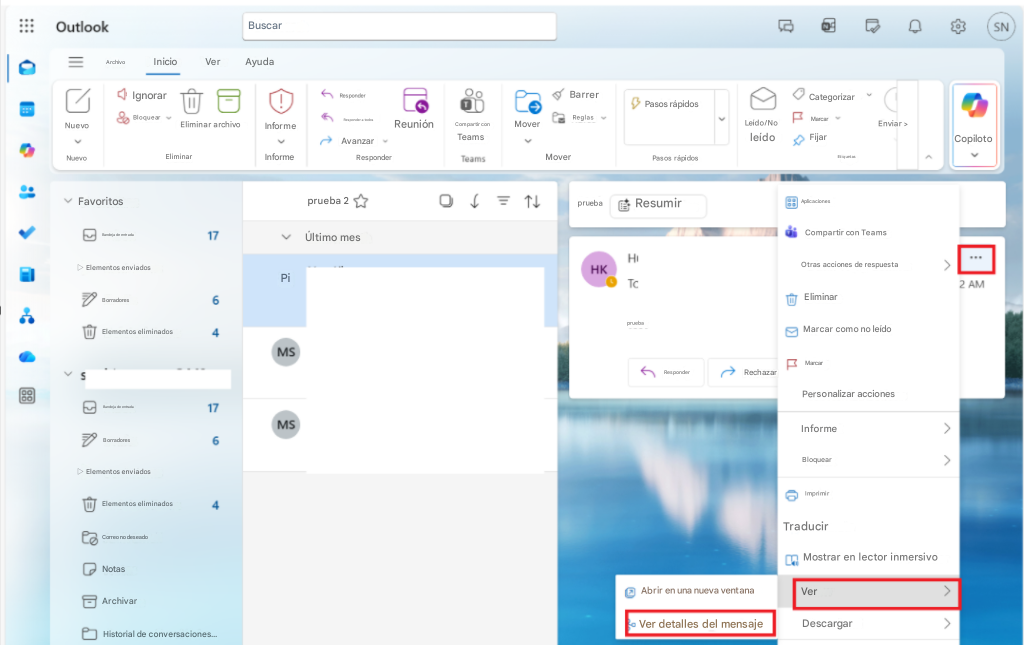Open the app launcher grid icon
The image size is (1024, 645).
[x=26, y=26]
